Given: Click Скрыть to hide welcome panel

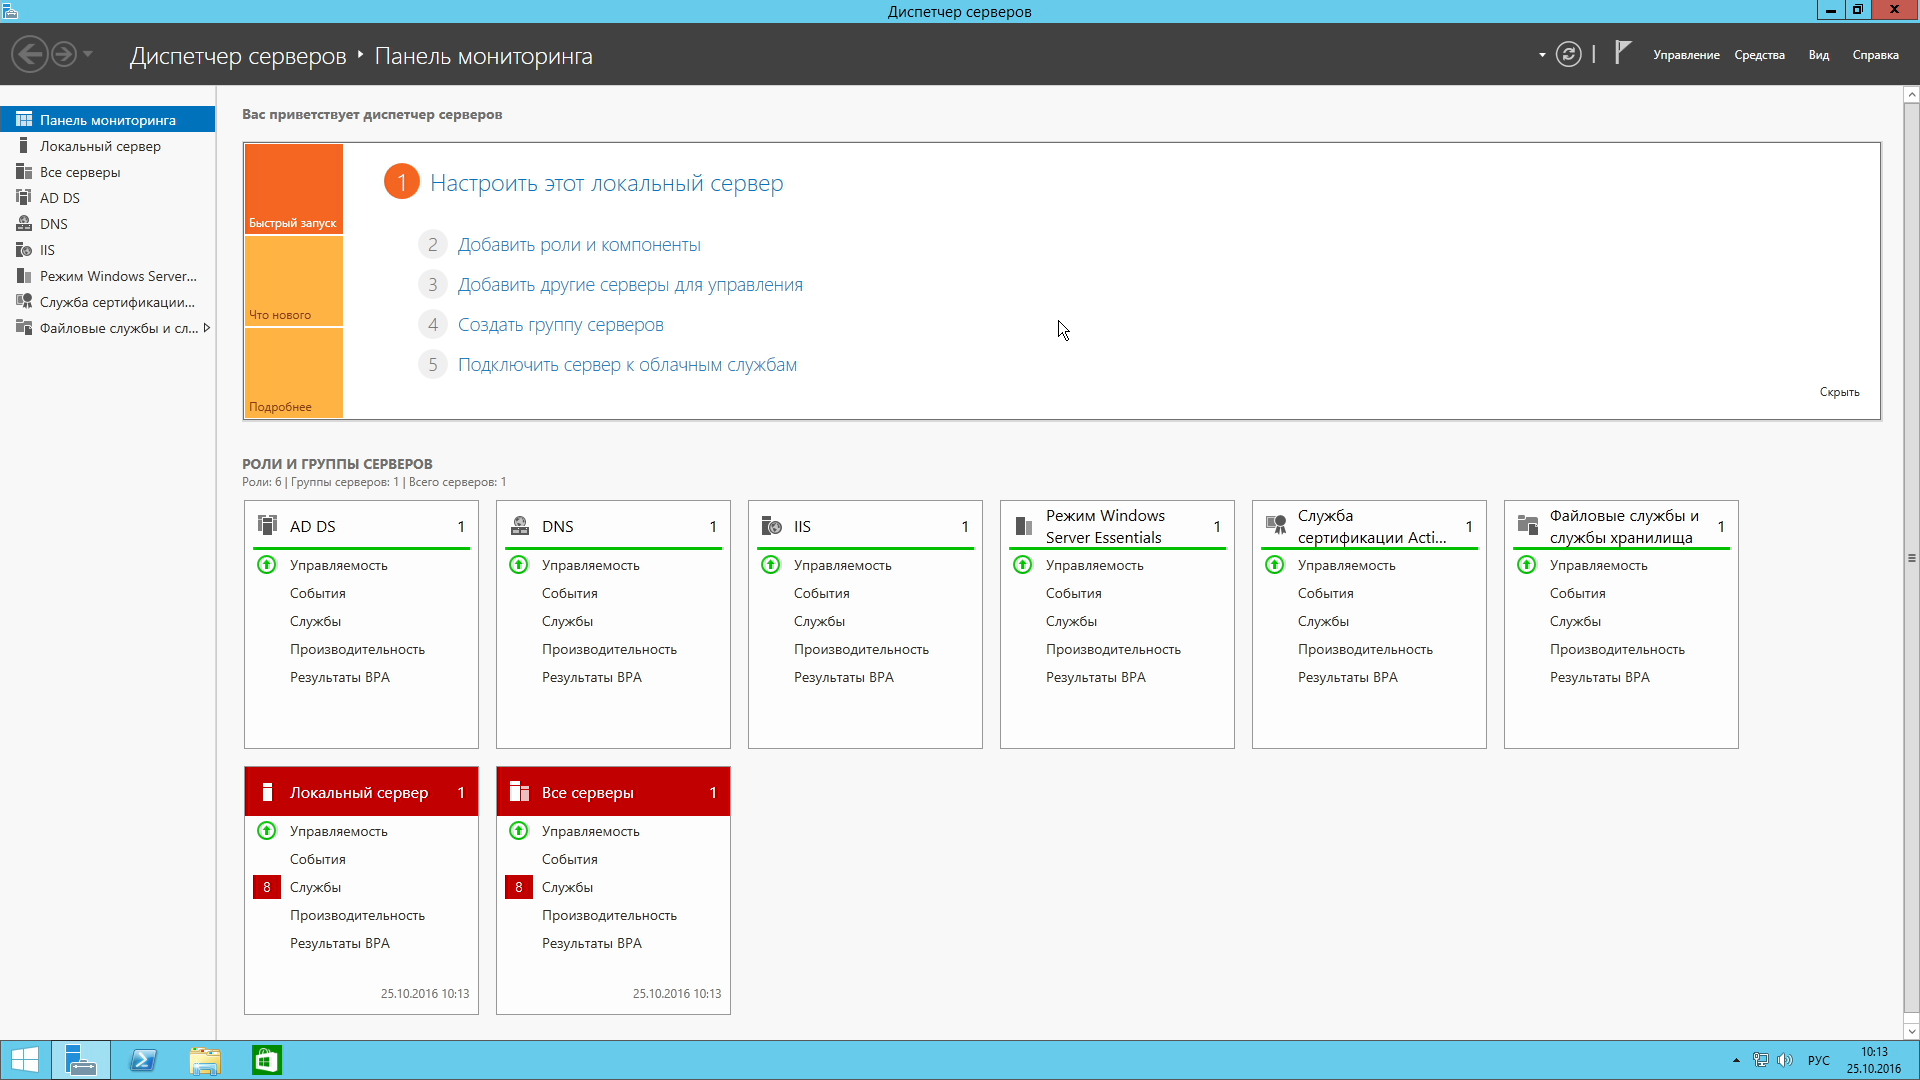Looking at the screenshot, I should coord(1839,392).
